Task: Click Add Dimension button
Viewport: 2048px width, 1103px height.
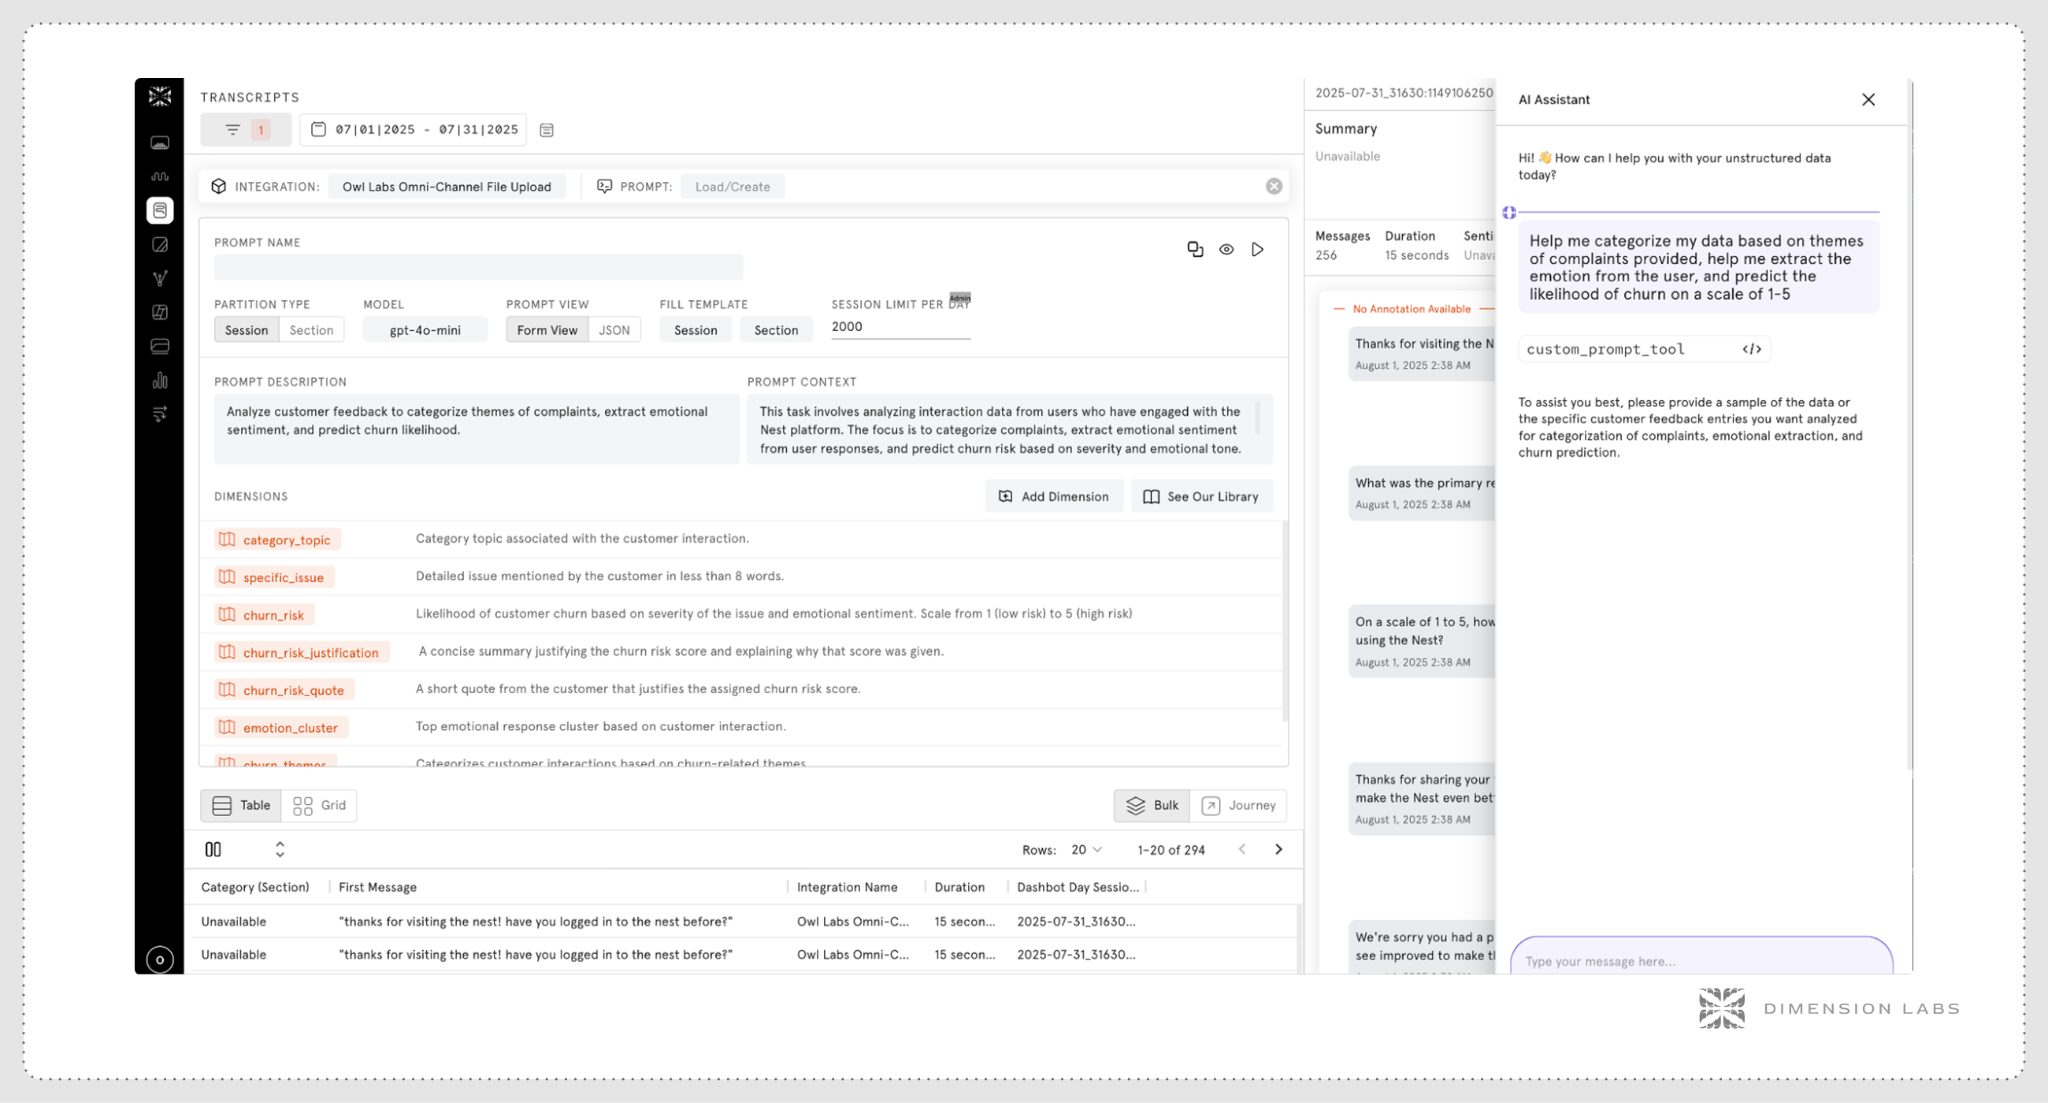Action: 1053,496
